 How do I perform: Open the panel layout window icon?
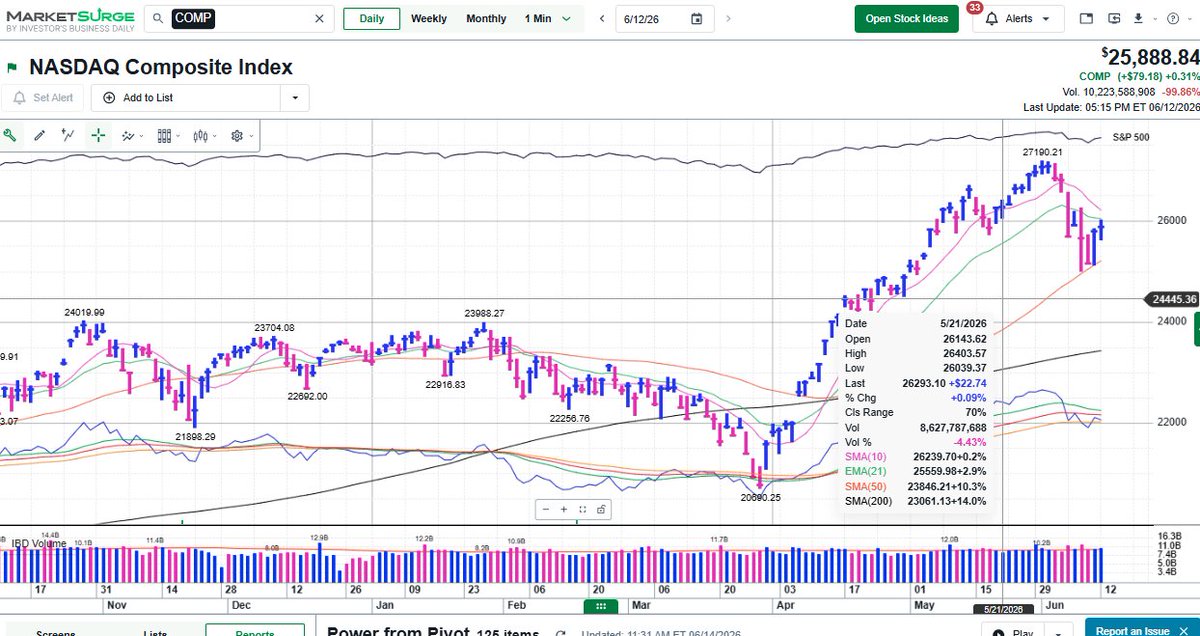[x=1087, y=18]
